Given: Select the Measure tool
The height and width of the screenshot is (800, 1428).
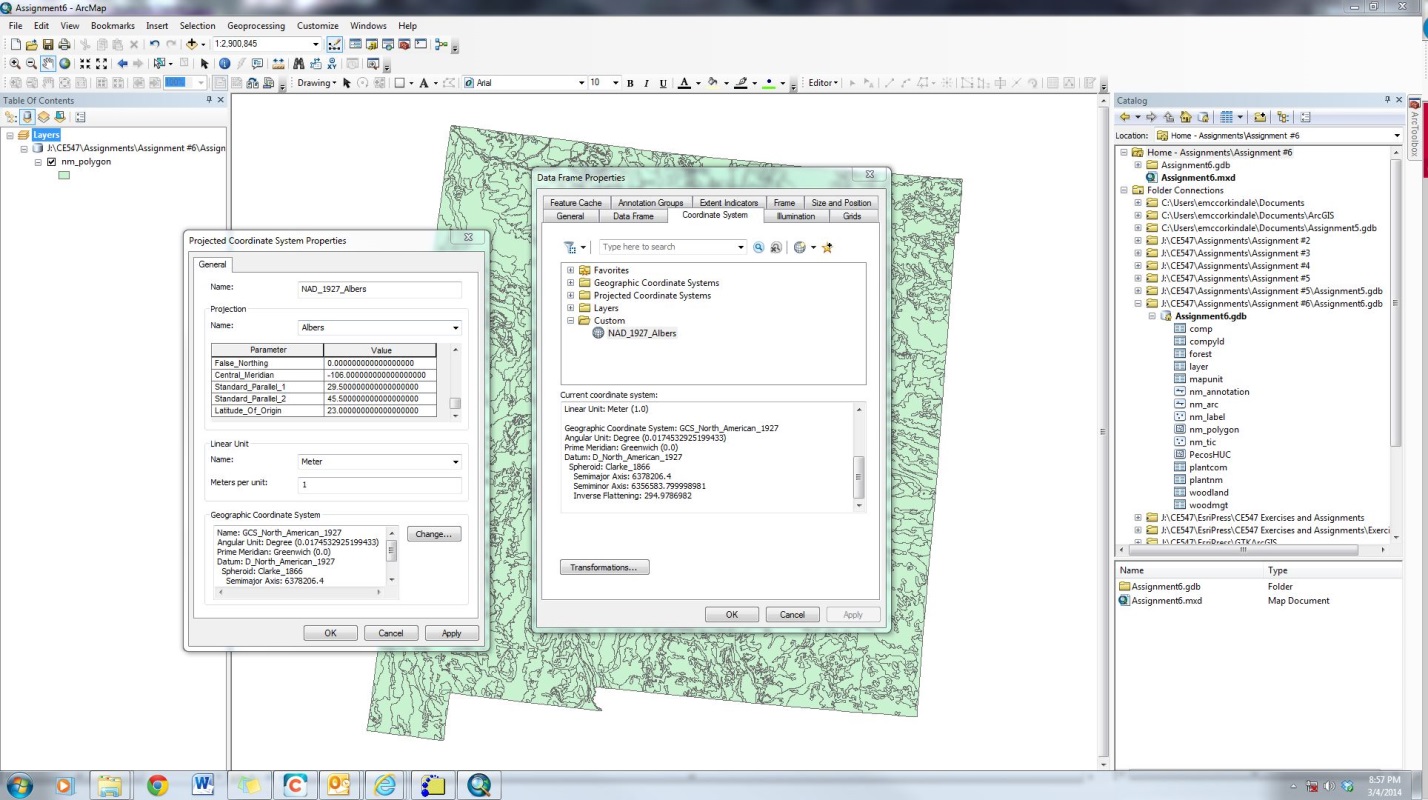Looking at the screenshot, I should point(277,63).
